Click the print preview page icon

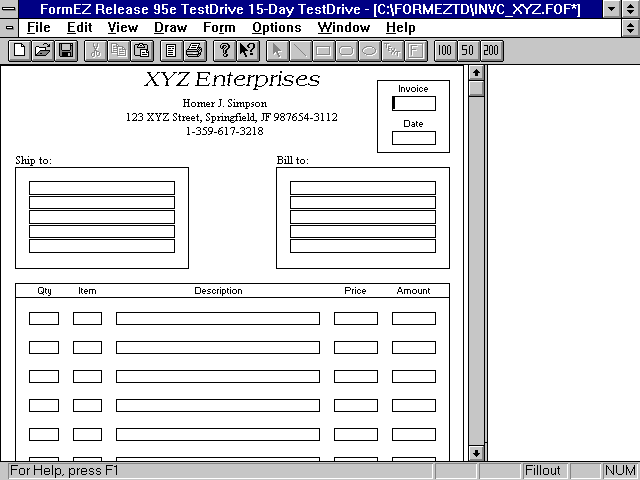coord(171,50)
